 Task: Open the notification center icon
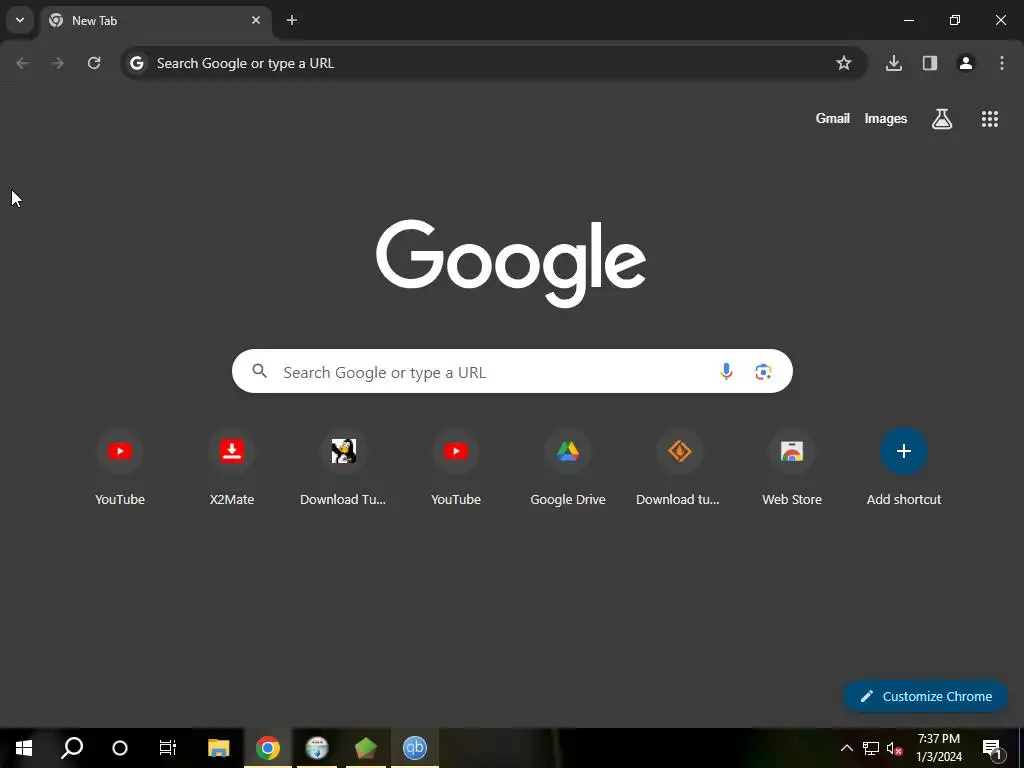point(992,748)
